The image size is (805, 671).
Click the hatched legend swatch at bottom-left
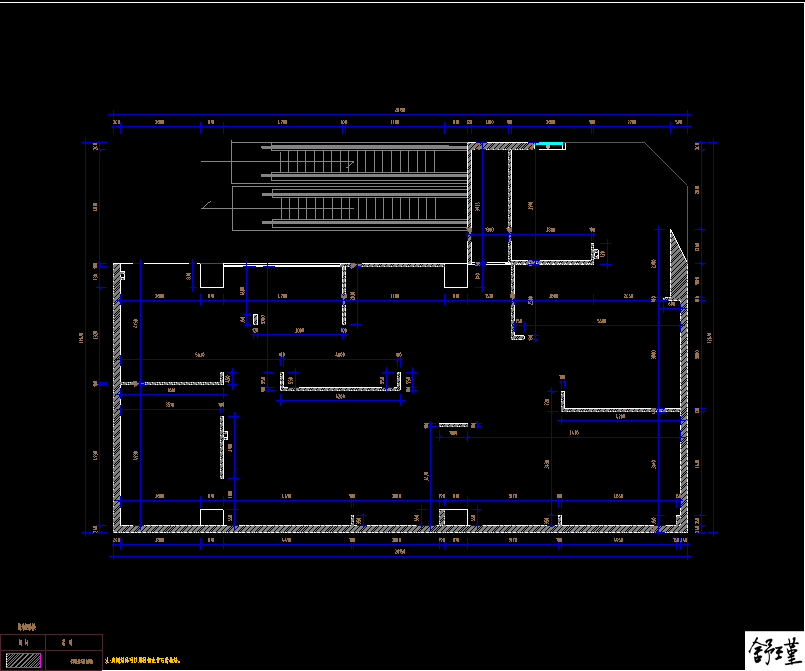pyautogui.click(x=25, y=660)
